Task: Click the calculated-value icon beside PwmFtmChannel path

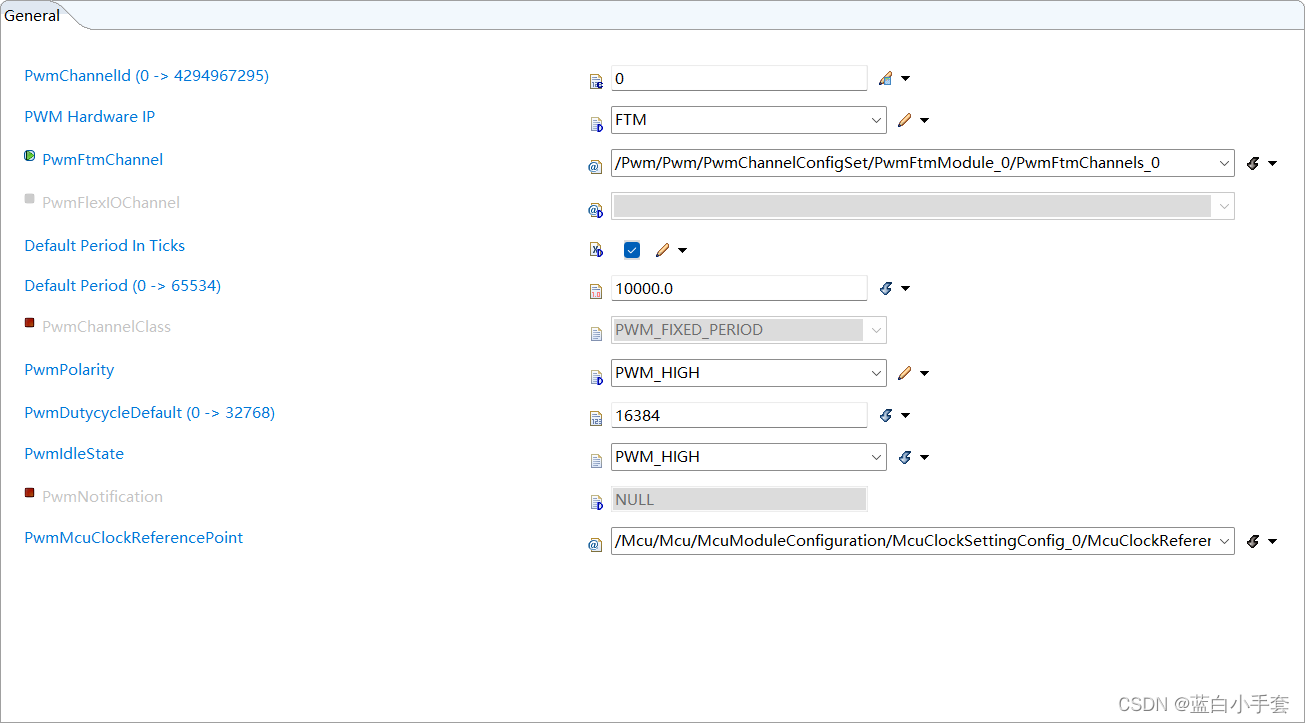Action: (1253, 163)
